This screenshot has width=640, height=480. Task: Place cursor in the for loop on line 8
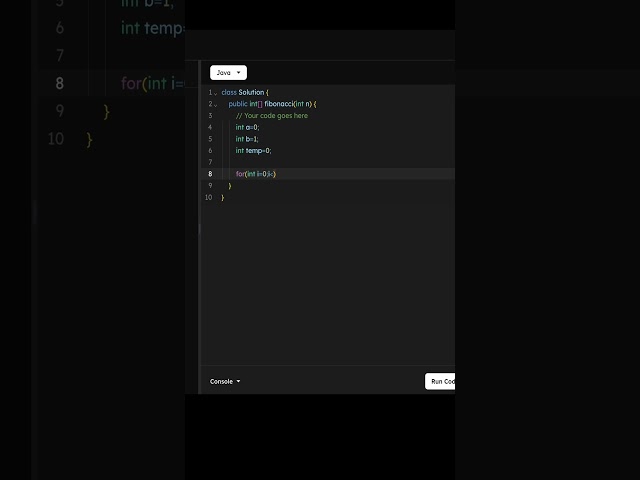(x=256, y=174)
